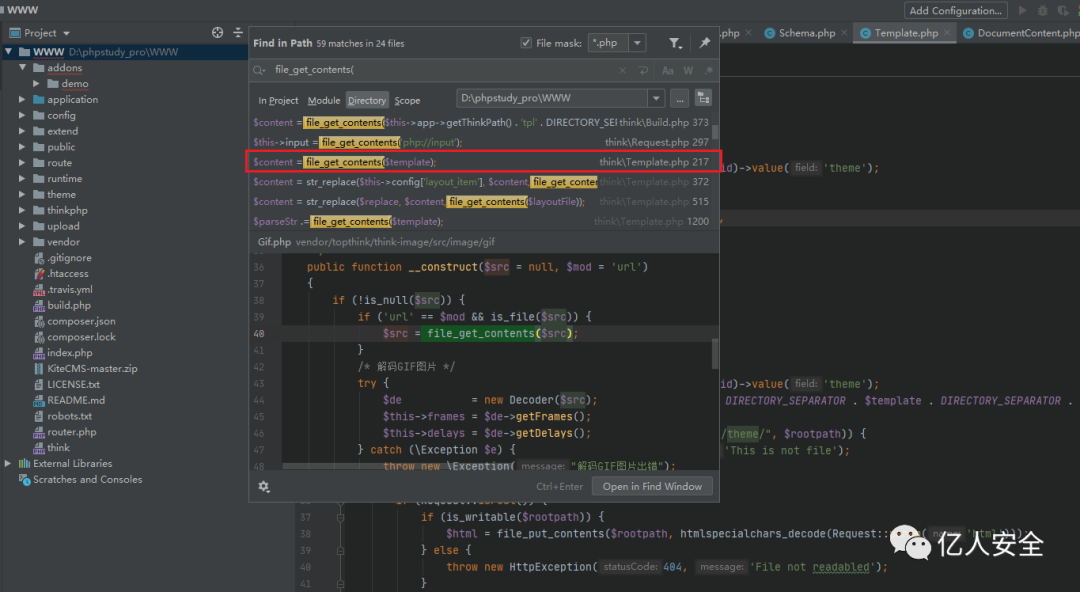This screenshot has height=592, width=1080.
Task: Click the locate current file icon in Project panel
Action: pyautogui.click(x=218, y=33)
